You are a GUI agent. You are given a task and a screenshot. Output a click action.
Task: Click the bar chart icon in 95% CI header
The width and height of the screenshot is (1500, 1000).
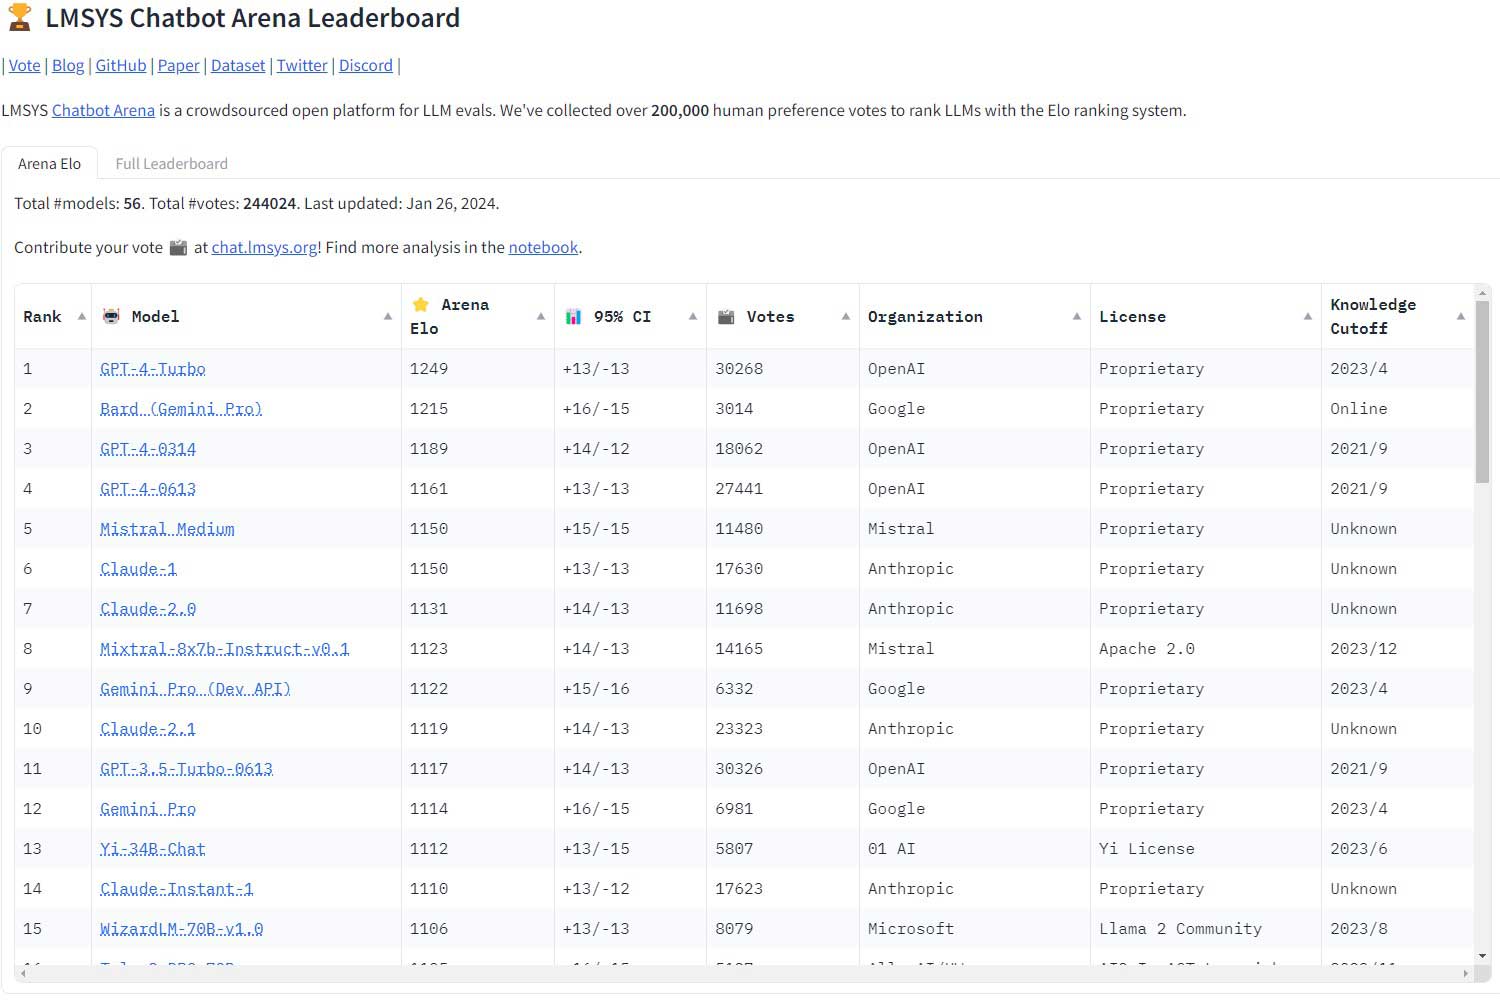tap(573, 316)
